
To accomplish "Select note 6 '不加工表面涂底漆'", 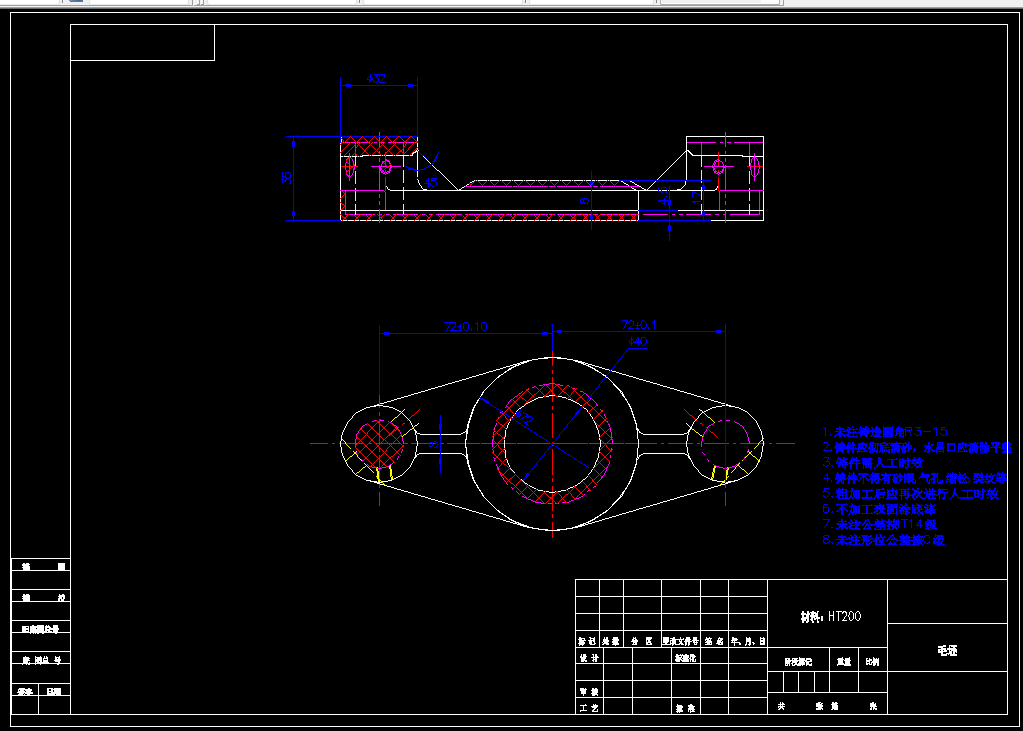I will click(879, 508).
